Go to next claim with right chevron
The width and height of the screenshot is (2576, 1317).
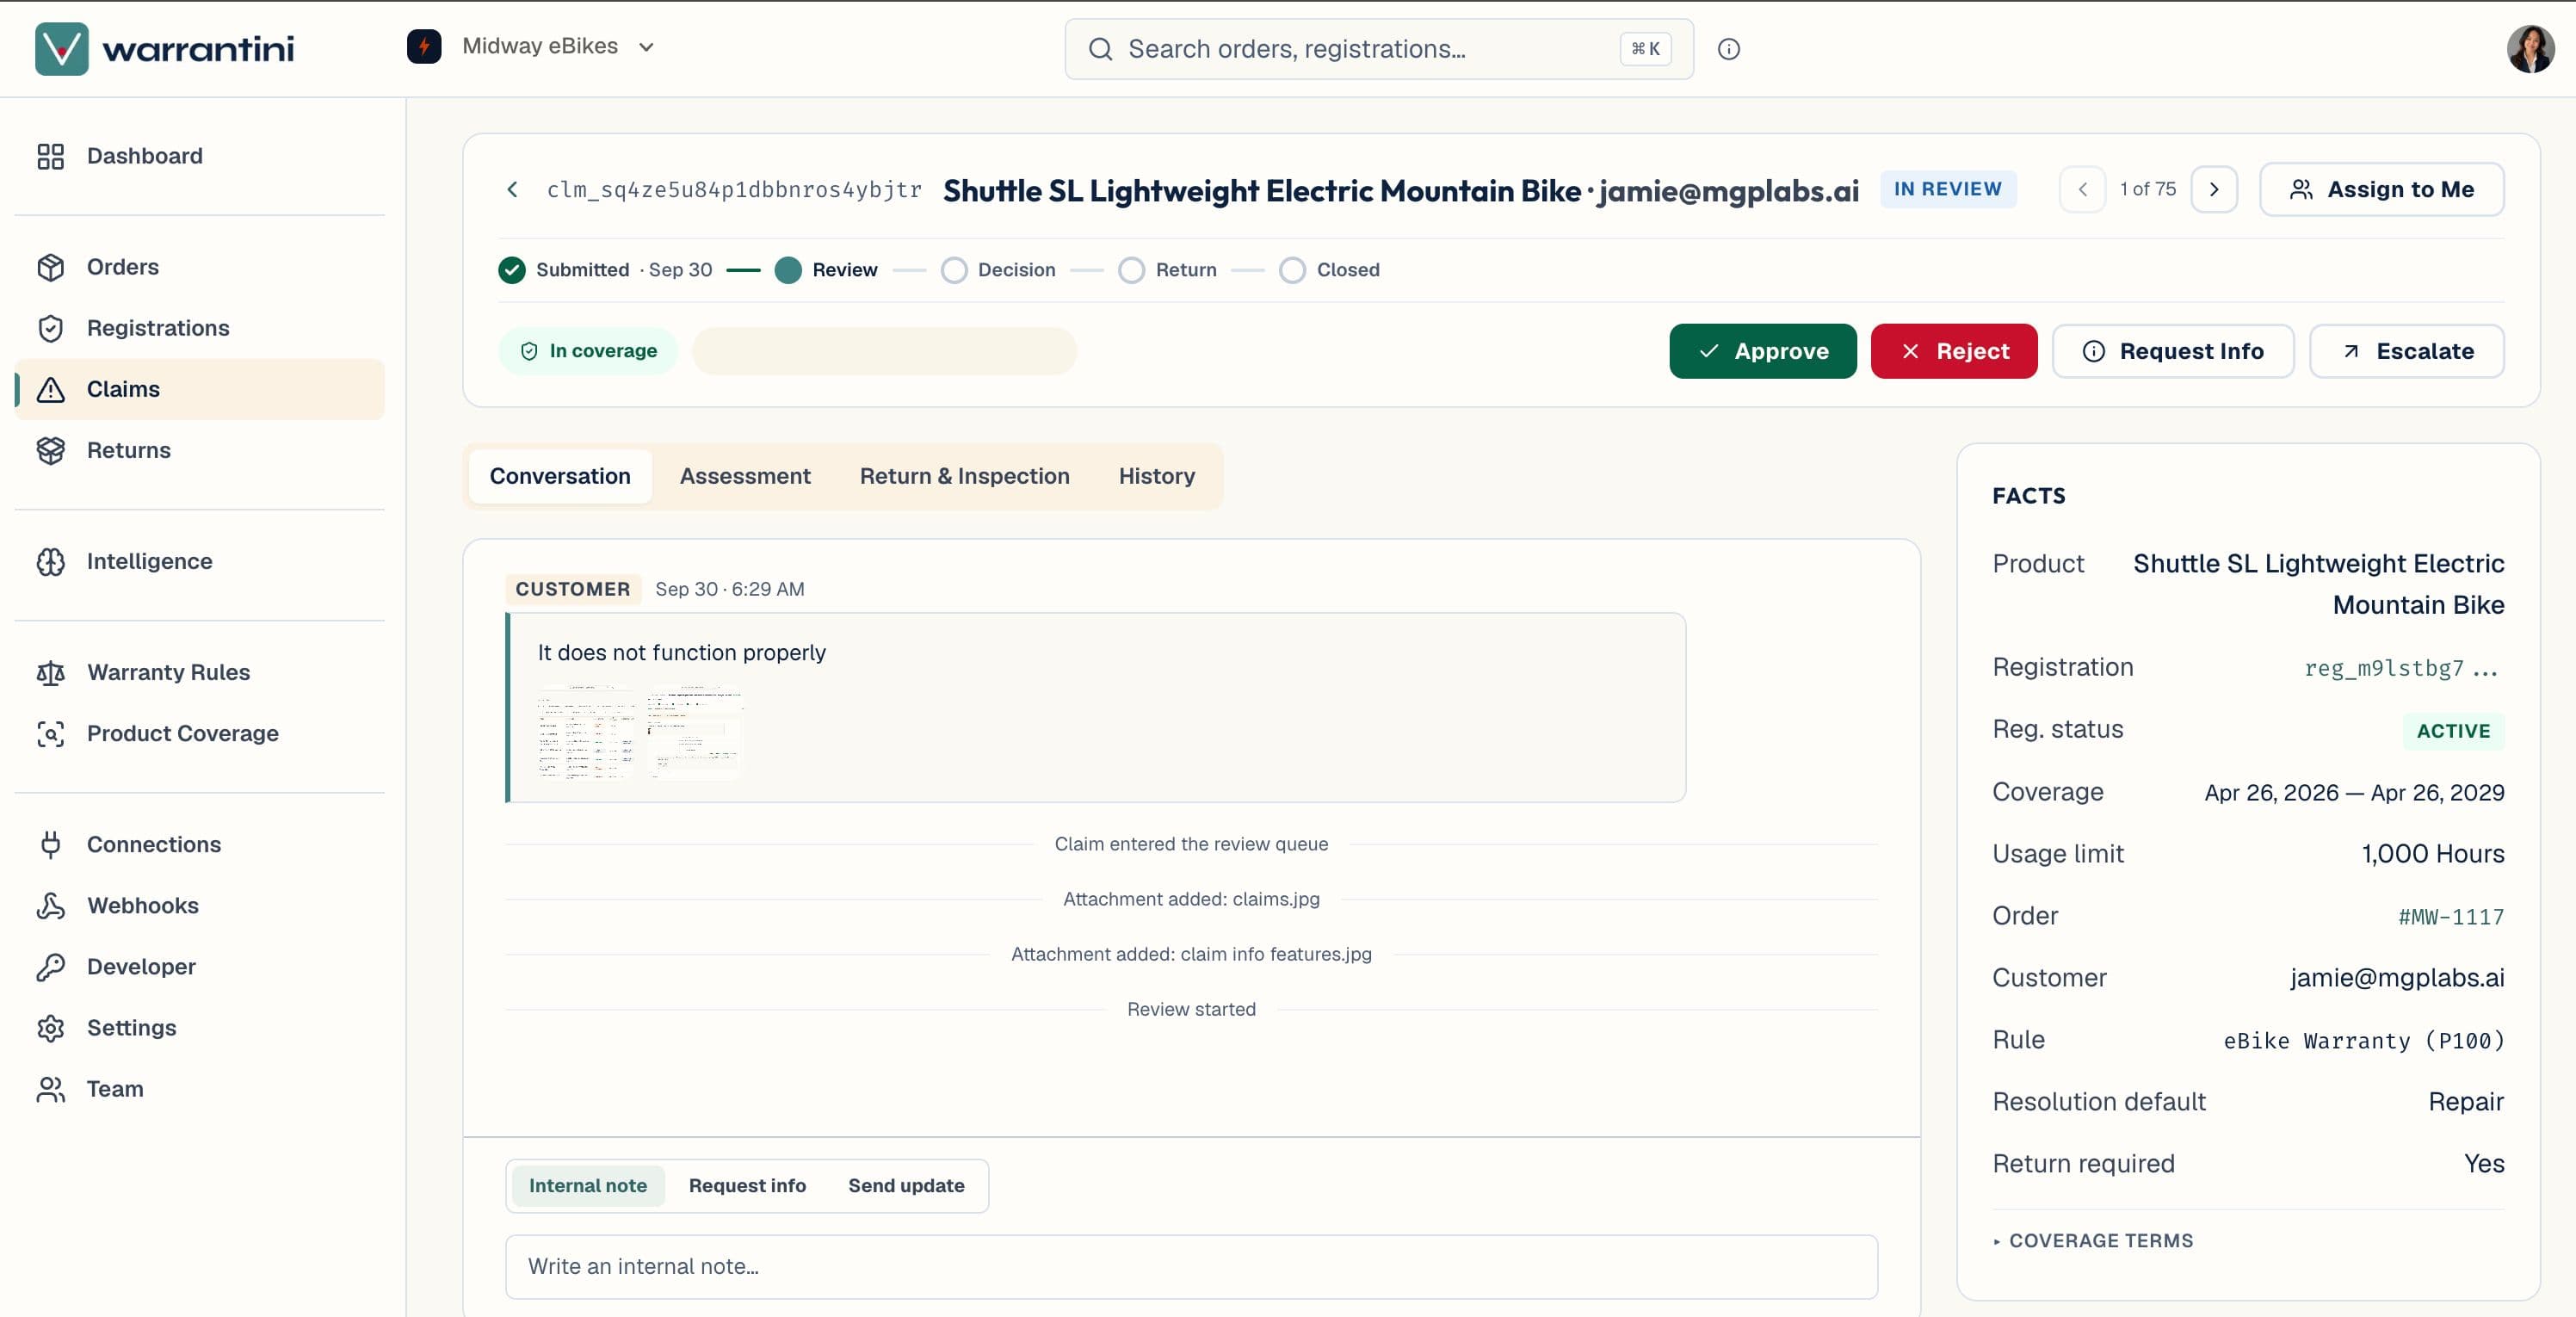[2213, 189]
